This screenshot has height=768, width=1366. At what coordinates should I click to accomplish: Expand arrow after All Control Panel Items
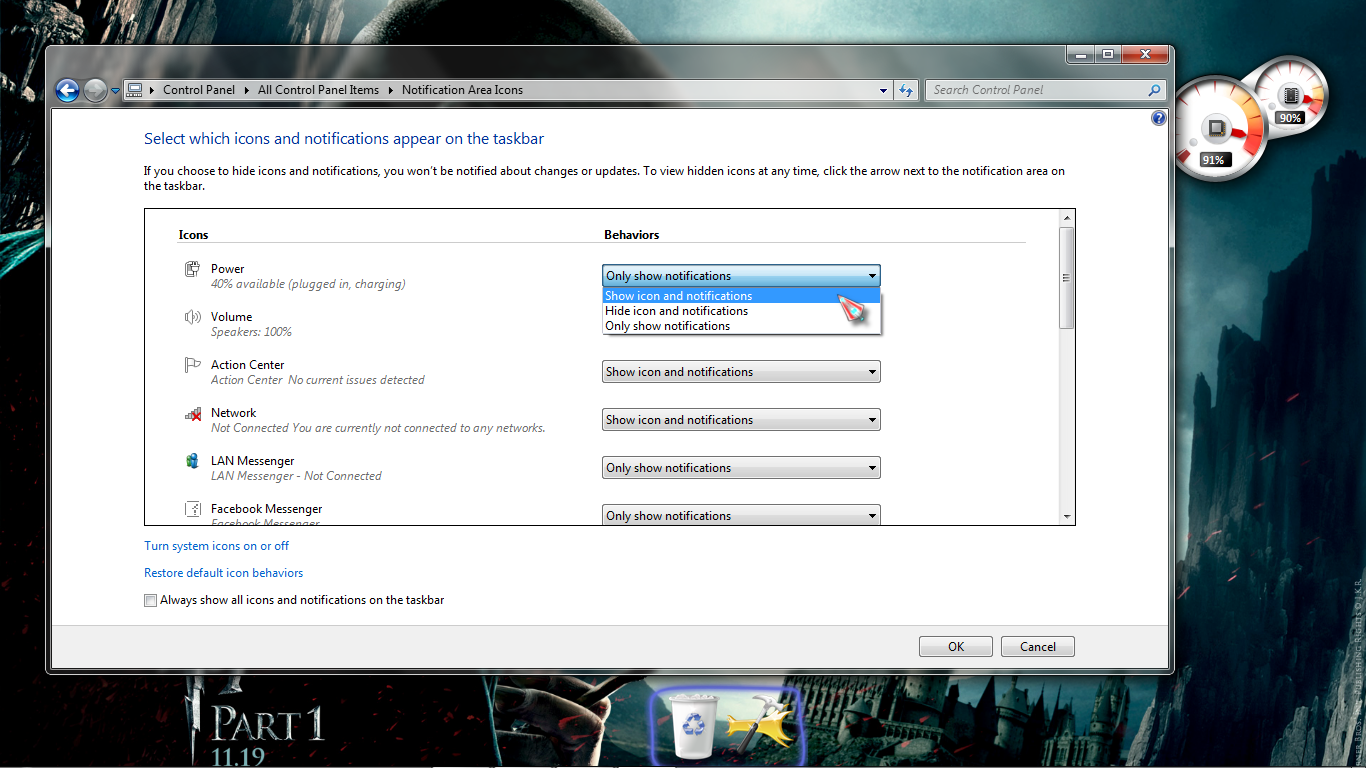click(391, 90)
